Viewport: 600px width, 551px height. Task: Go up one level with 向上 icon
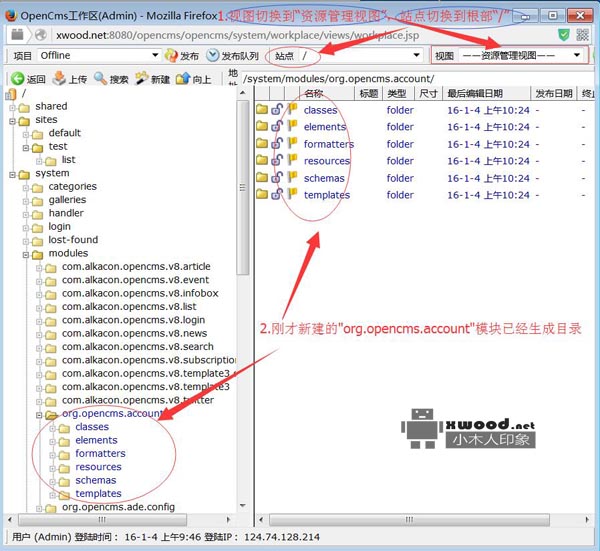click(x=183, y=78)
